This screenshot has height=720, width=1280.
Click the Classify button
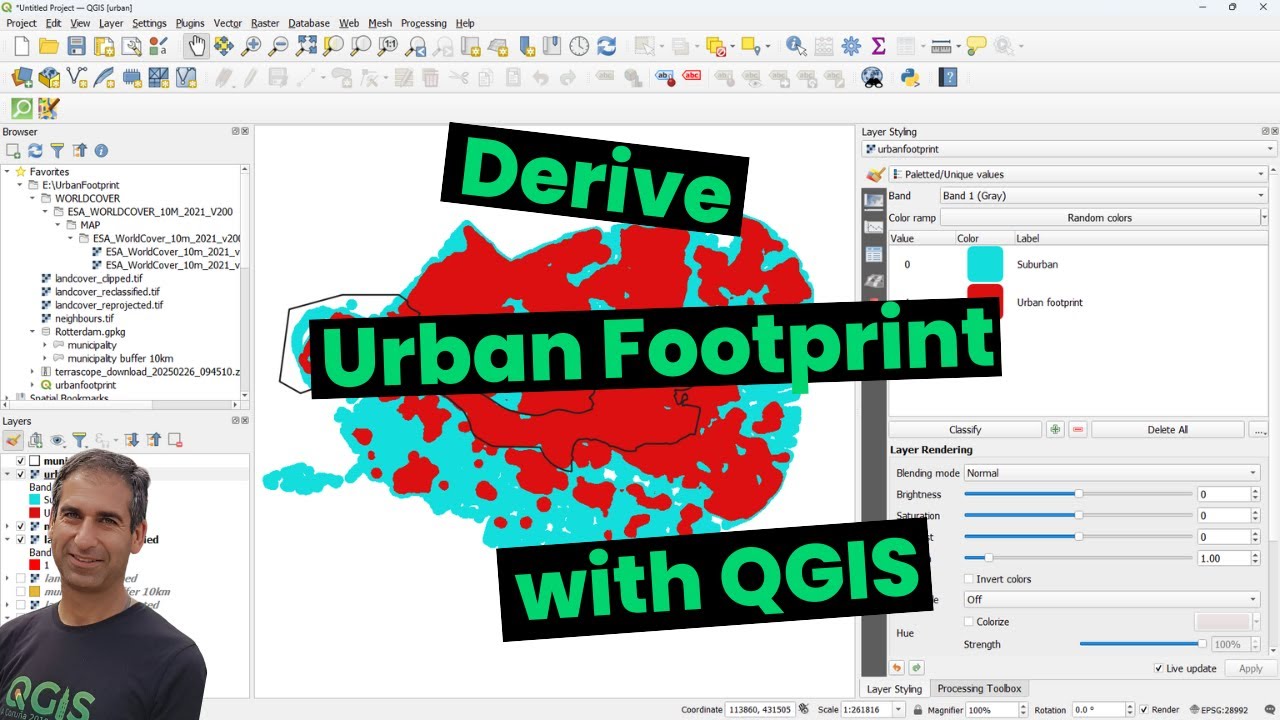click(965, 429)
